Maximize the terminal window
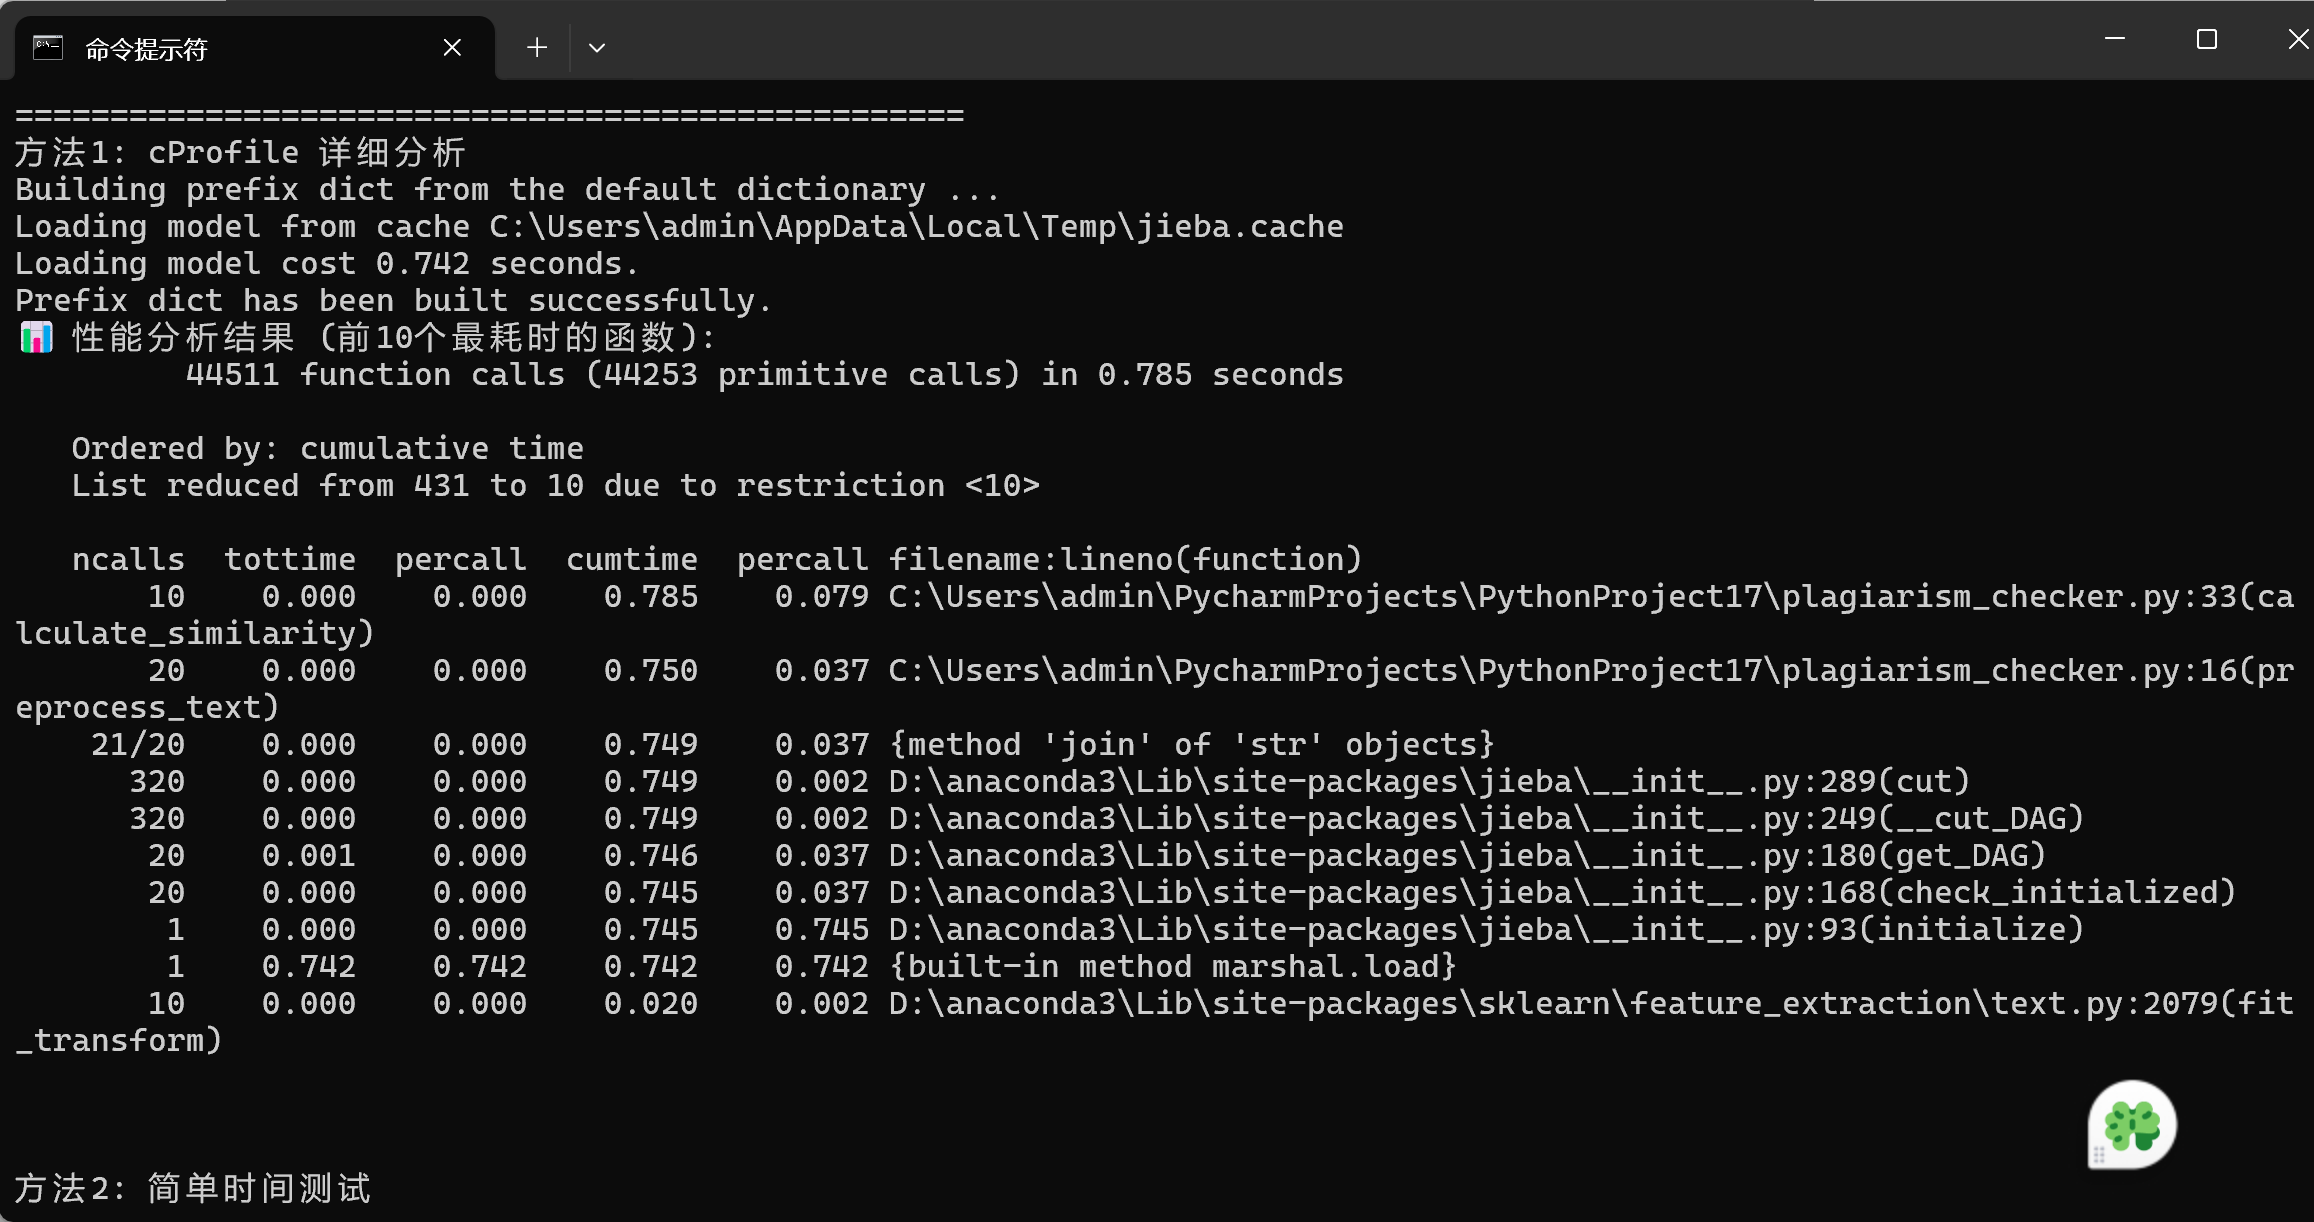This screenshot has height=1222, width=2314. tap(2206, 39)
